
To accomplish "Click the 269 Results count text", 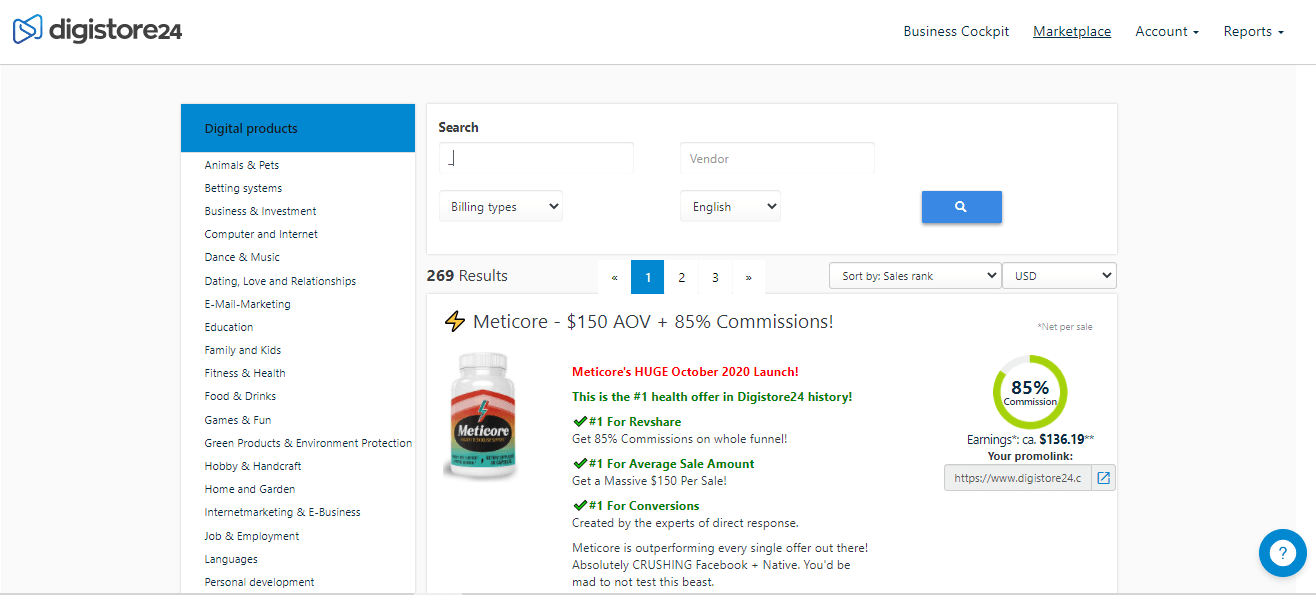I will pos(467,276).
